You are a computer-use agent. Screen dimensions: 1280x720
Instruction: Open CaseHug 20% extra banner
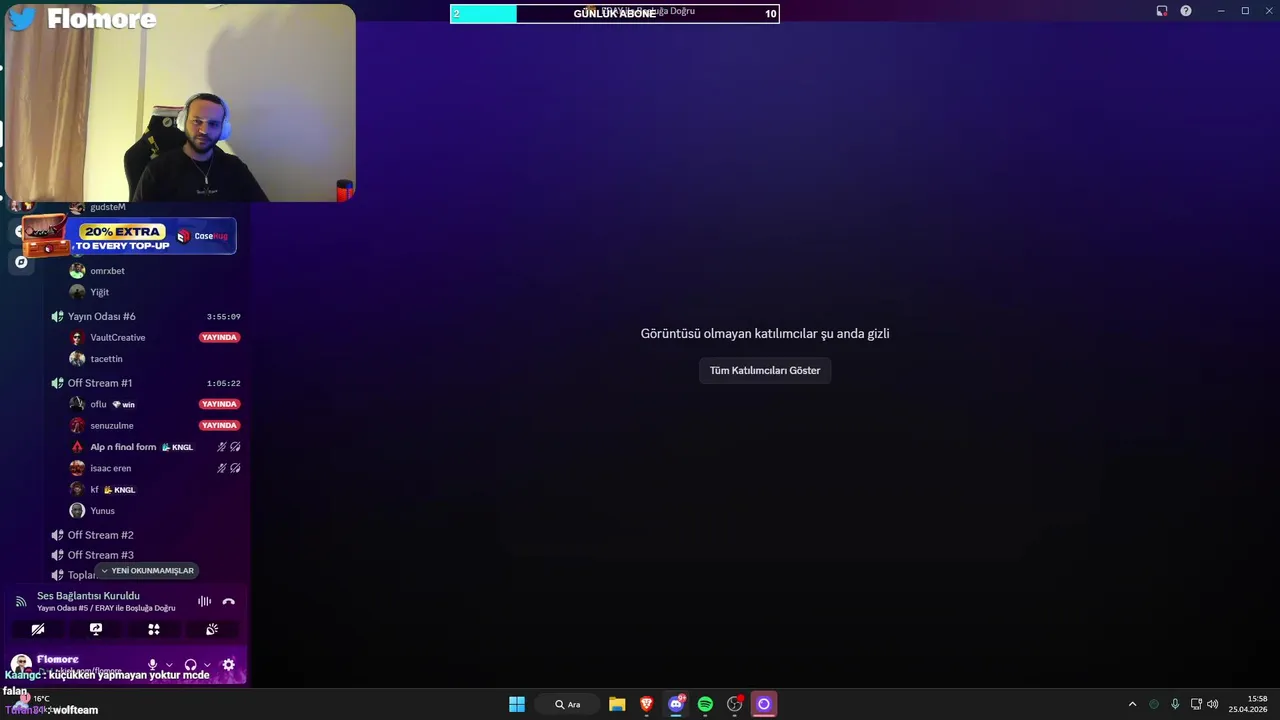tap(129, 237)
